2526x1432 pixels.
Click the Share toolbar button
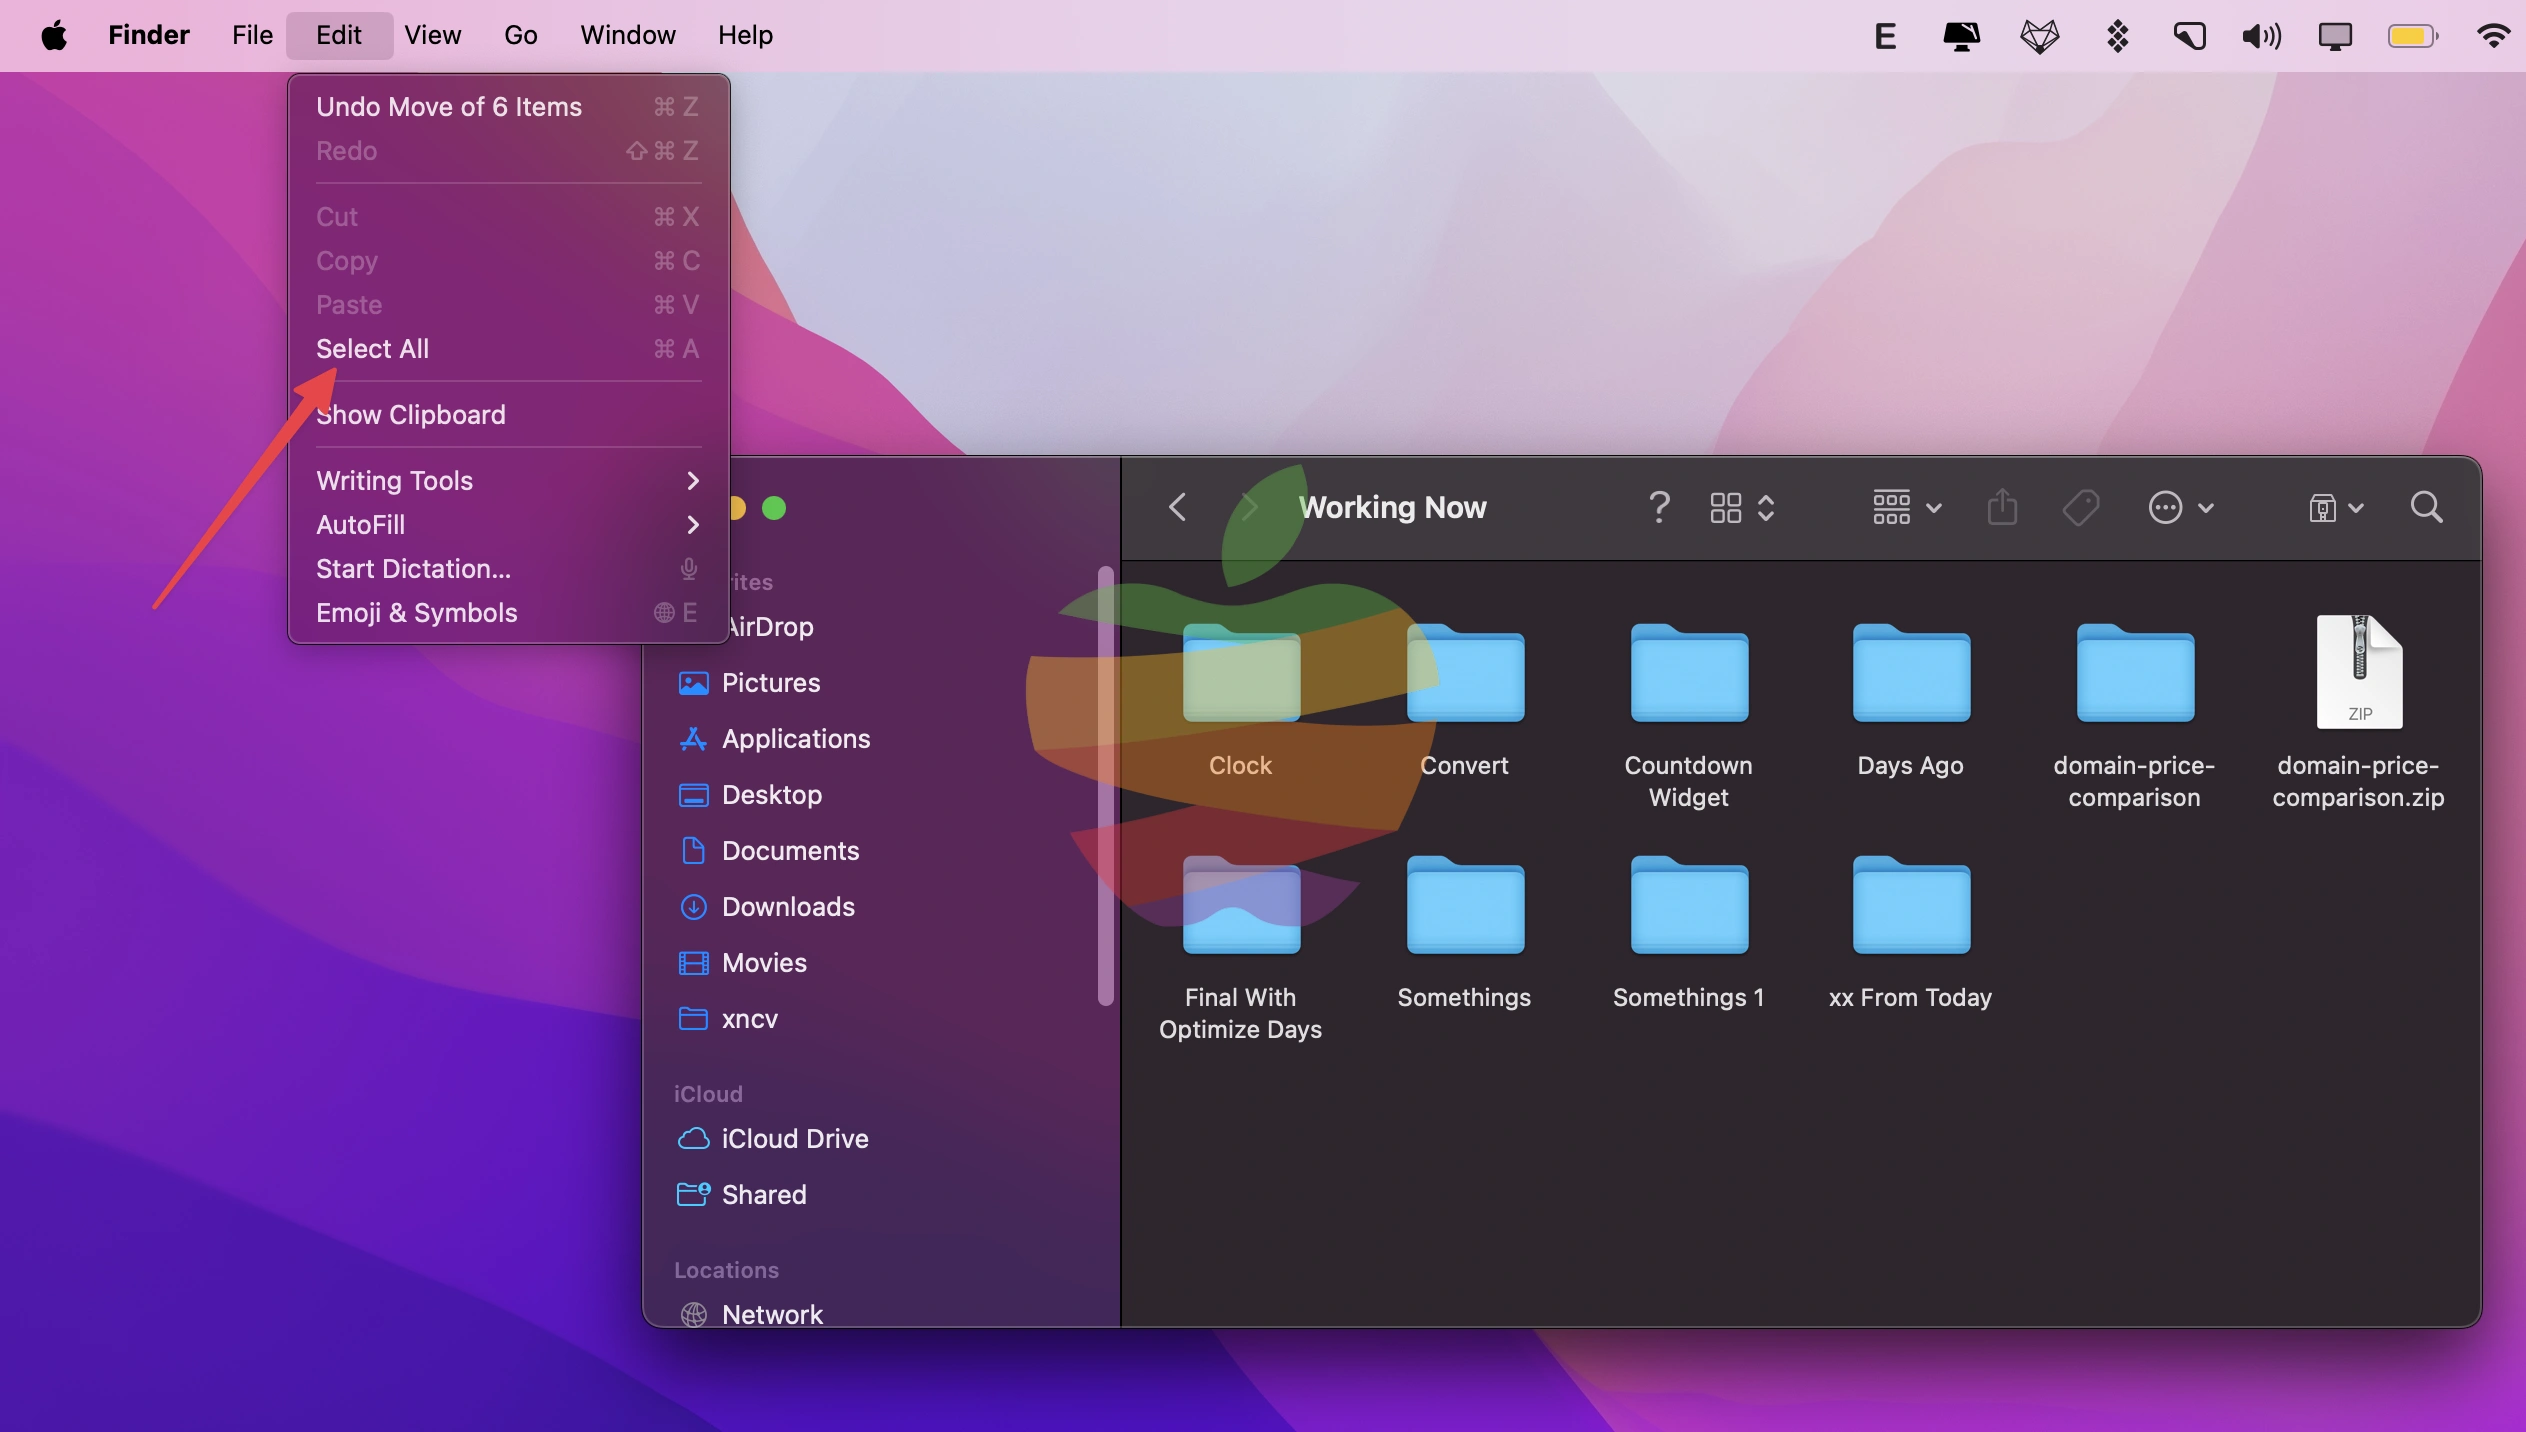click(2002, 507)
